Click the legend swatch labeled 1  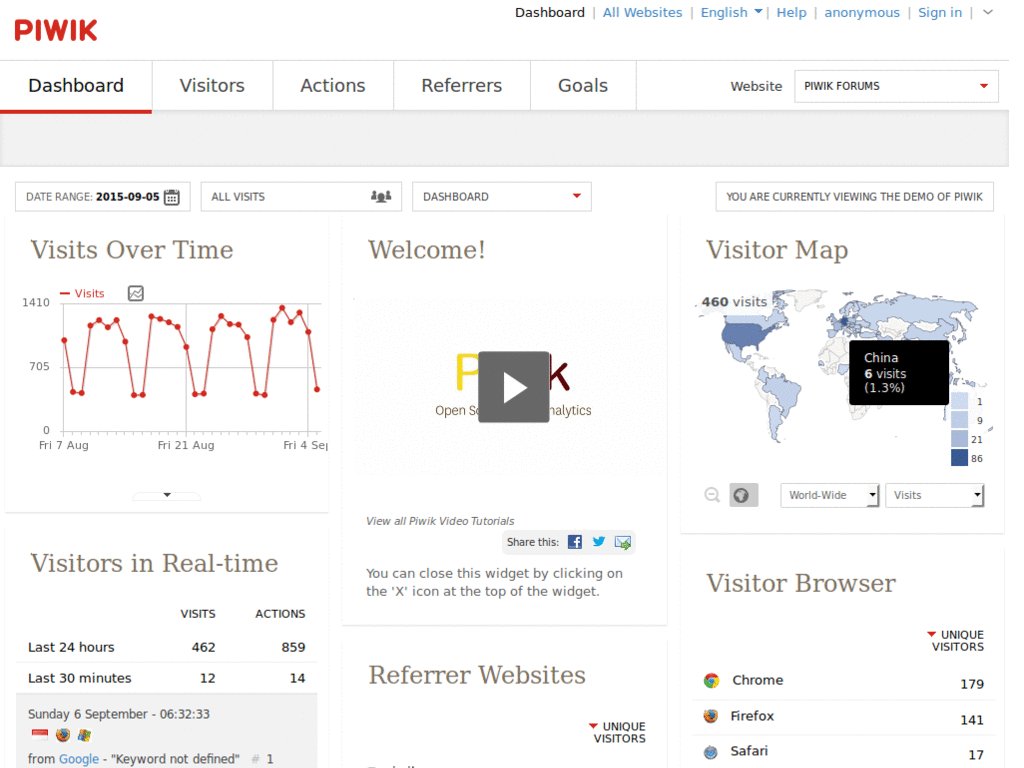click(959, 401)
